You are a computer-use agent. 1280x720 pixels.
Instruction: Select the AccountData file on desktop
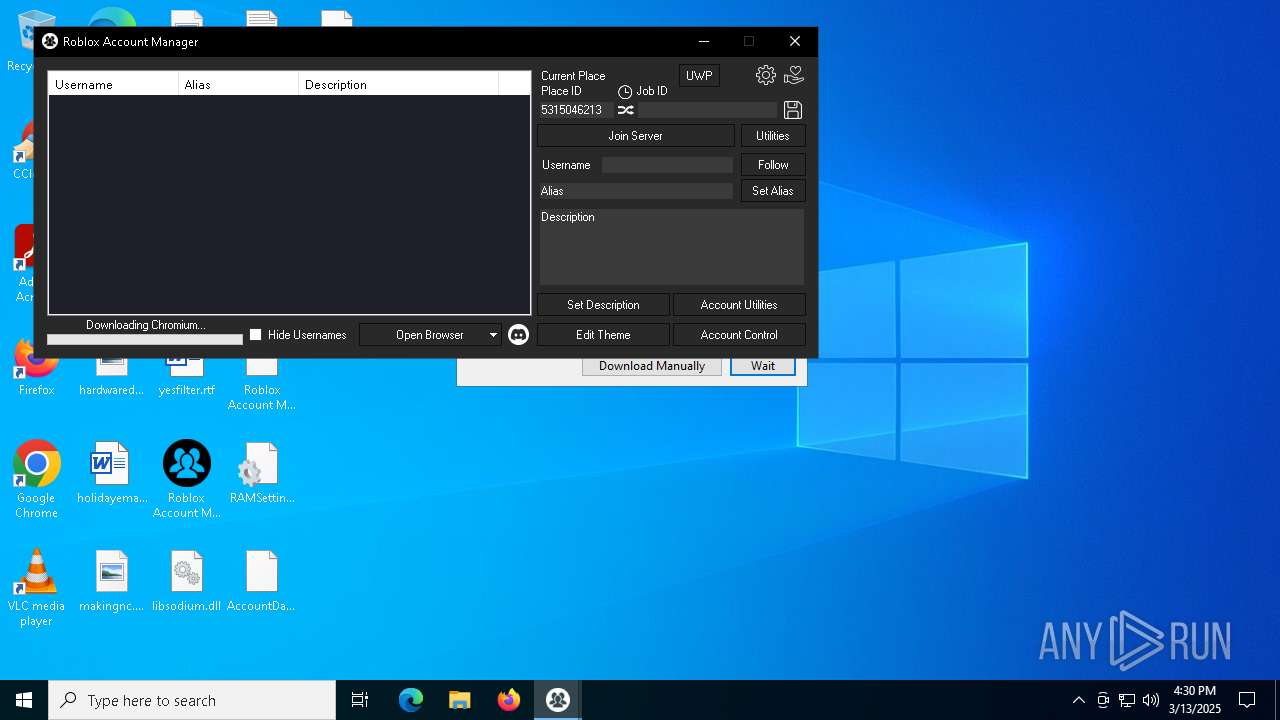pos(261,581)
